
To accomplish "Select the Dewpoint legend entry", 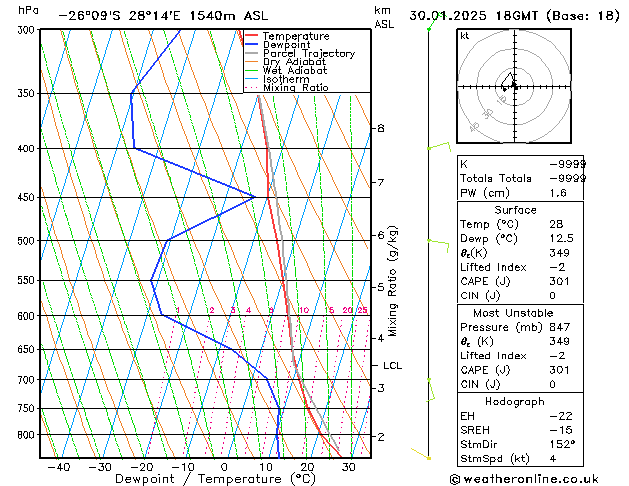I will tap(286, 45).
